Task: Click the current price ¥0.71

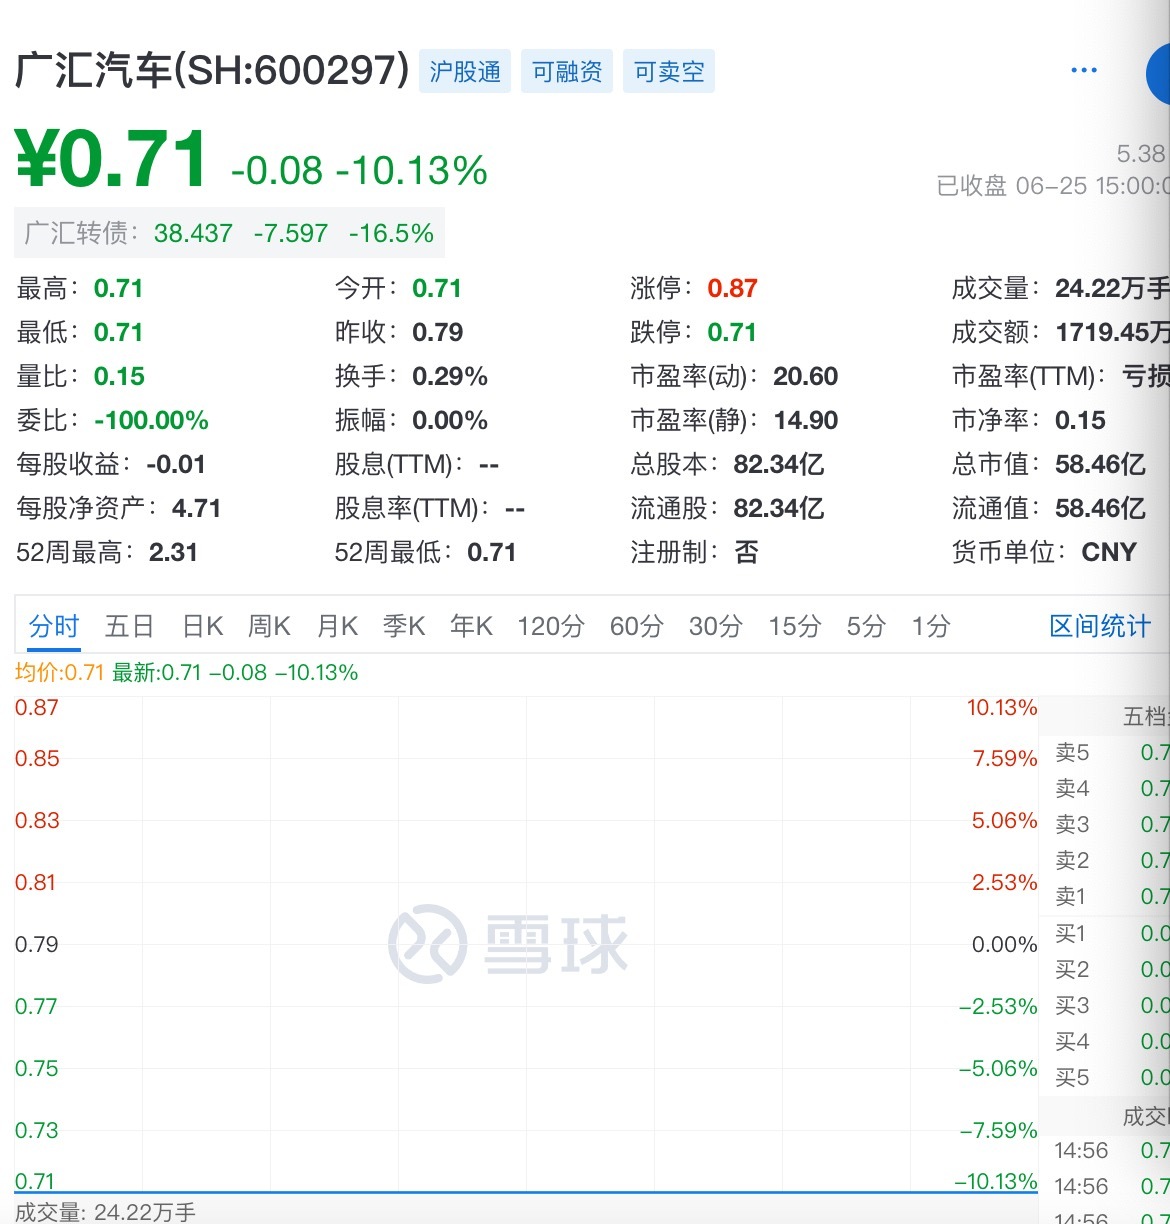Action: [112, 160]
